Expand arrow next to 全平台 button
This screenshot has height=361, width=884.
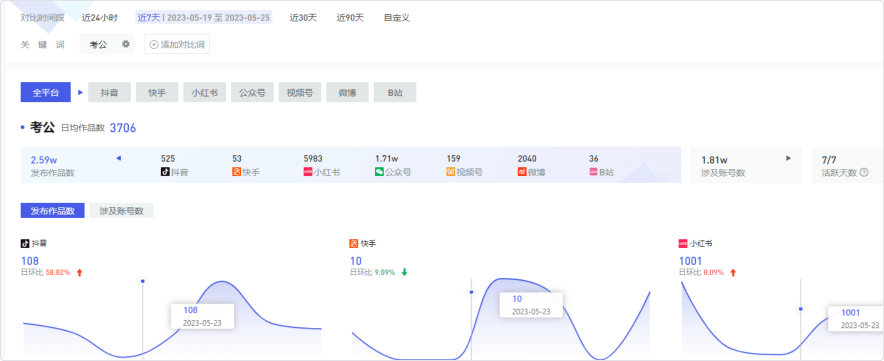(x=80, y=92)
